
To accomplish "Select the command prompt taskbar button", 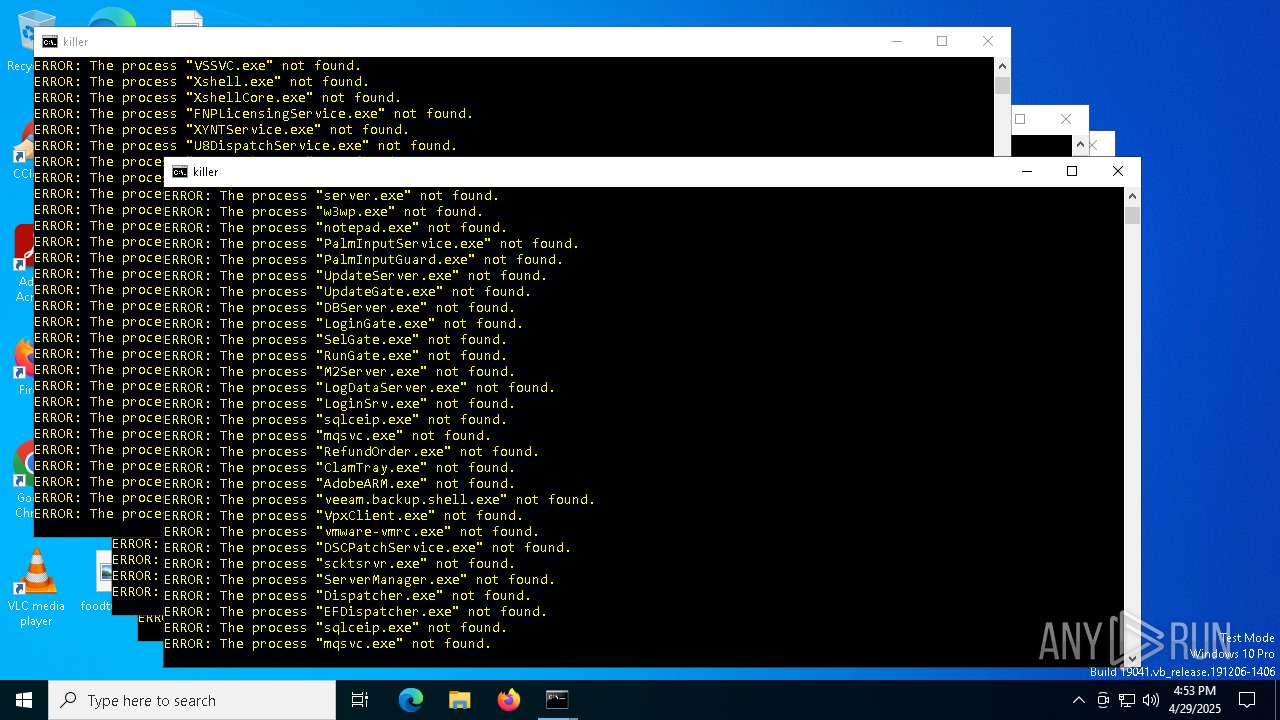I will (557, 700).
